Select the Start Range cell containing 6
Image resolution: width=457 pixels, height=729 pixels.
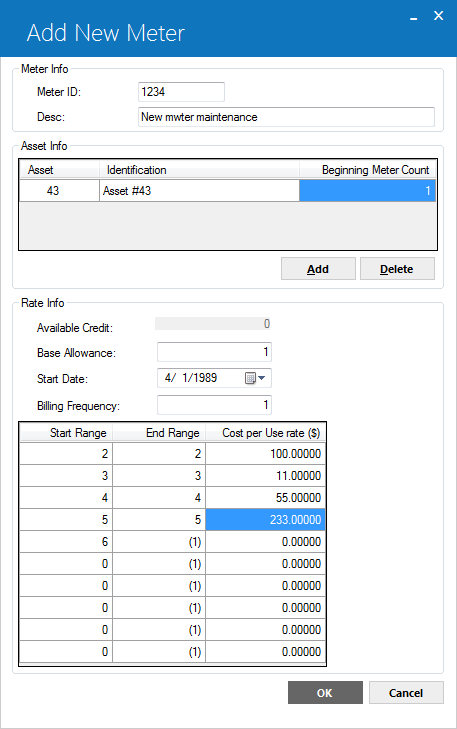66,542
